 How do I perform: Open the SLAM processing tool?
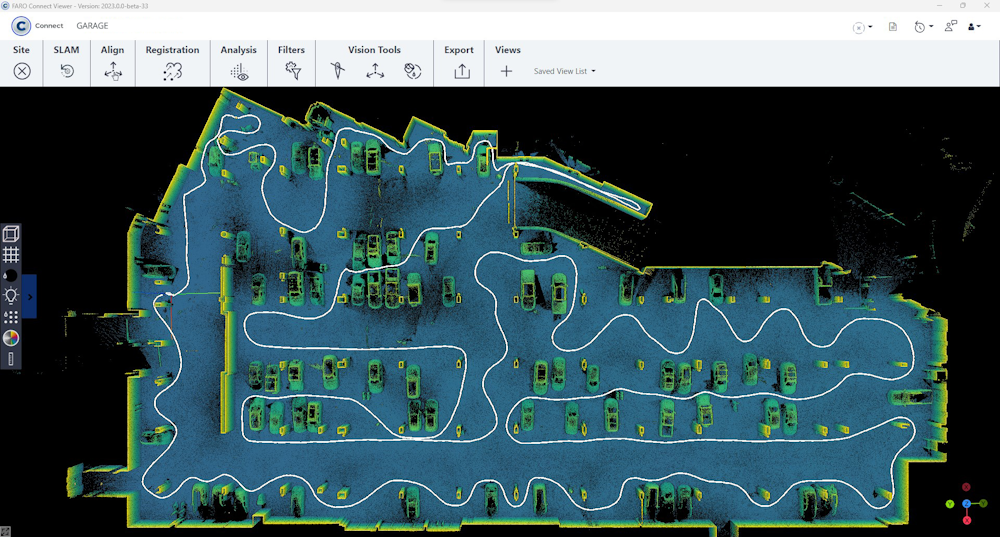[67, 71]
